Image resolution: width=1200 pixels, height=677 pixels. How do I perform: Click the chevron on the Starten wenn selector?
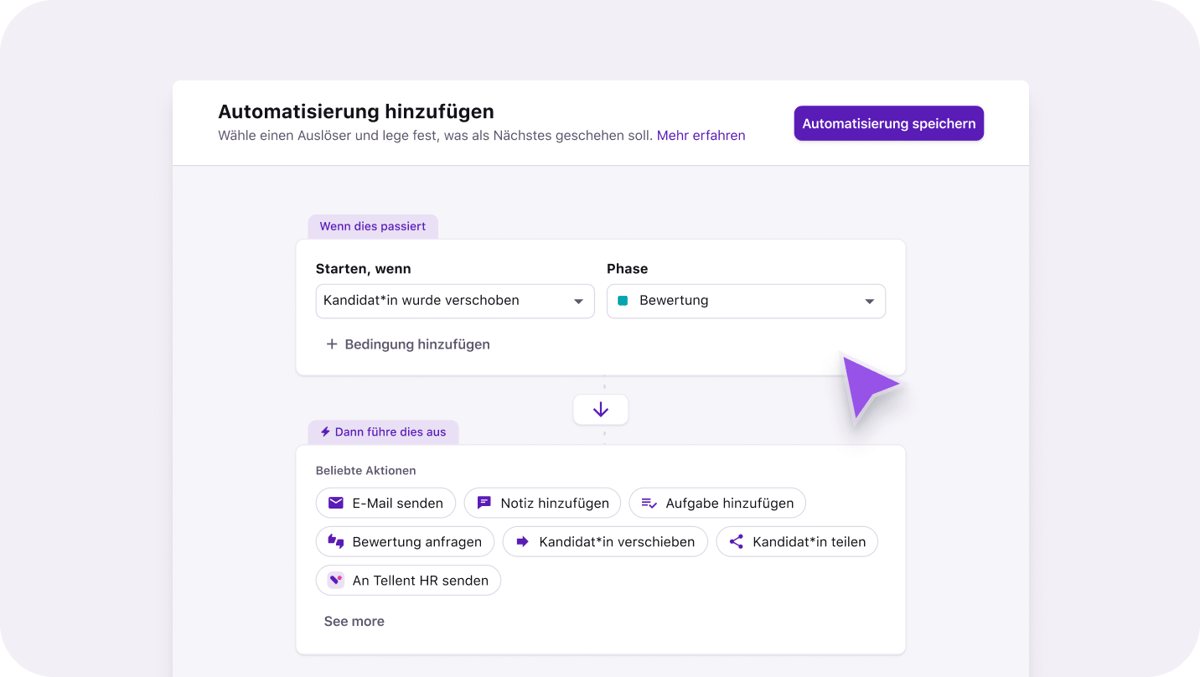click(x=578, y=300)
